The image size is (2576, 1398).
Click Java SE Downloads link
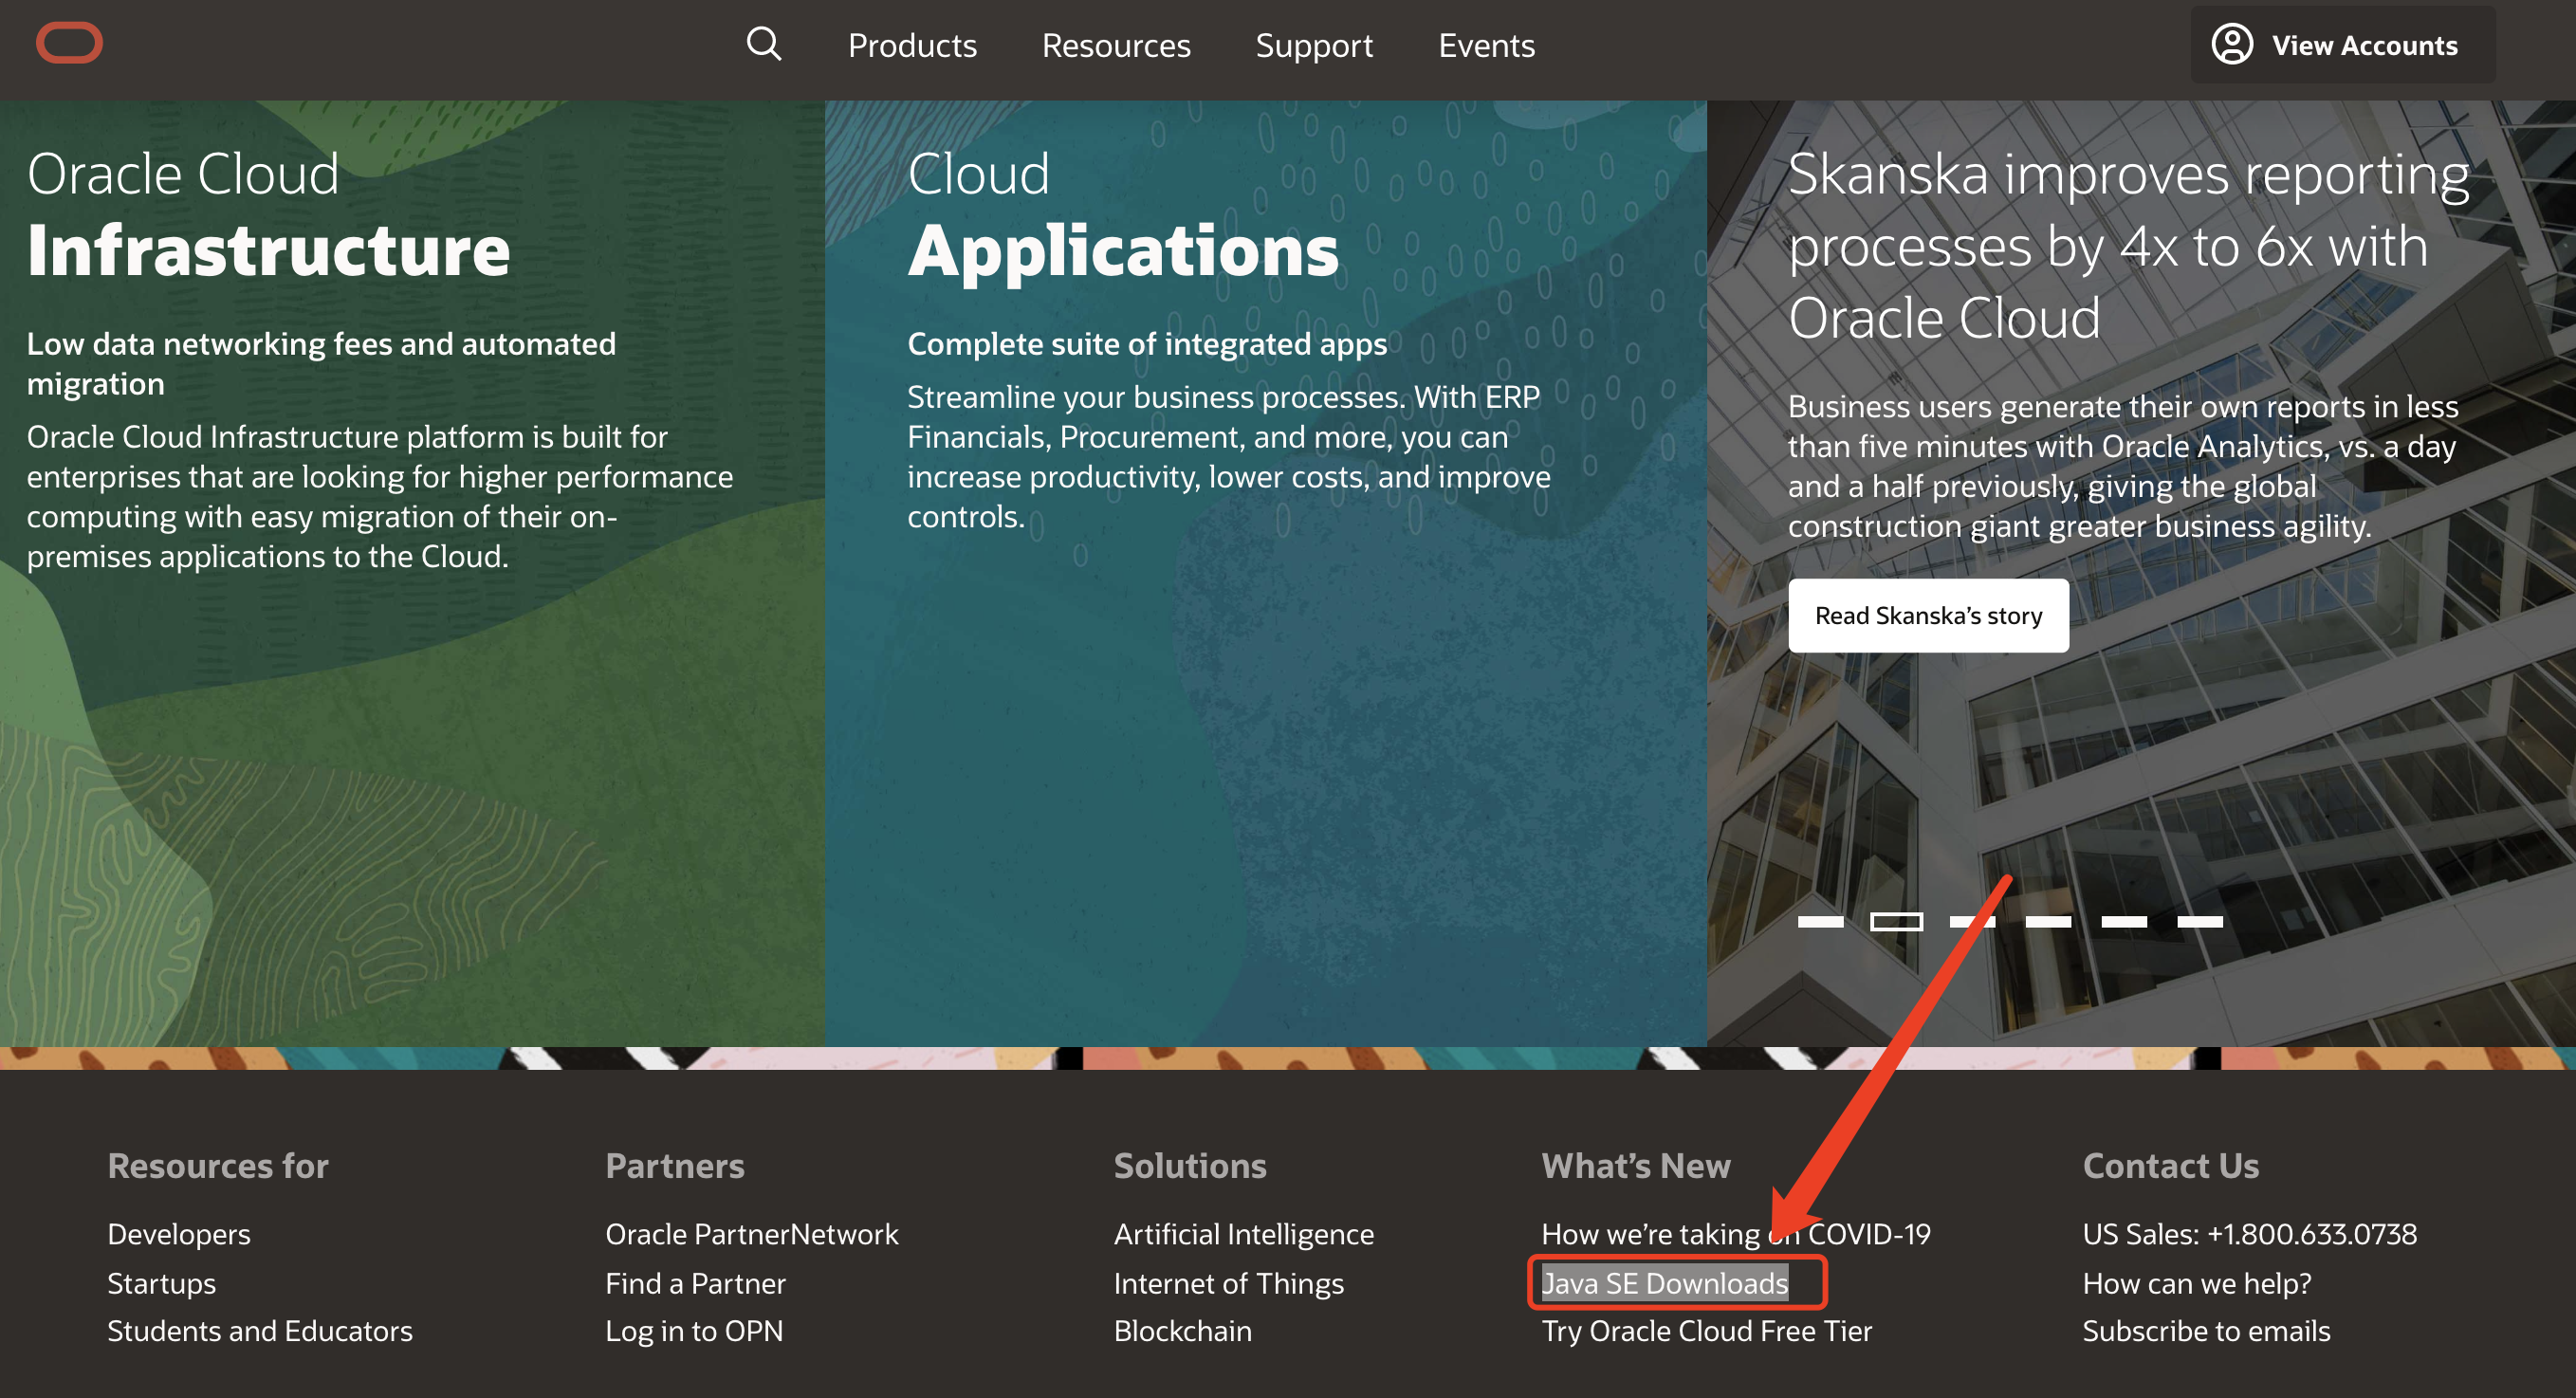[x=1665, y=1283]
